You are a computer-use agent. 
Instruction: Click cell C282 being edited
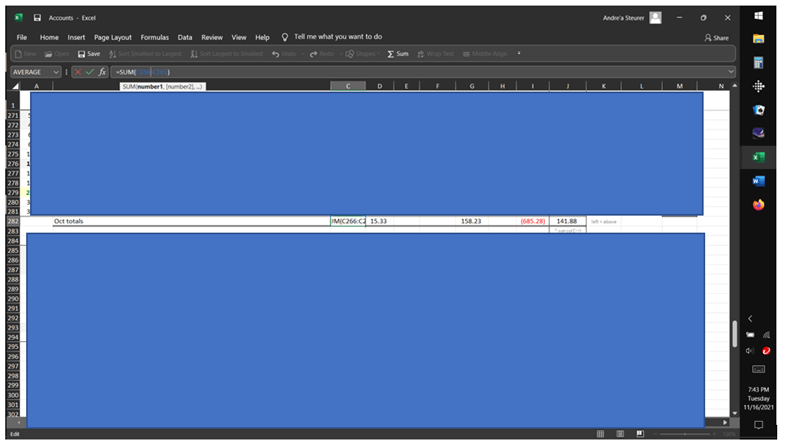(348, 221)
